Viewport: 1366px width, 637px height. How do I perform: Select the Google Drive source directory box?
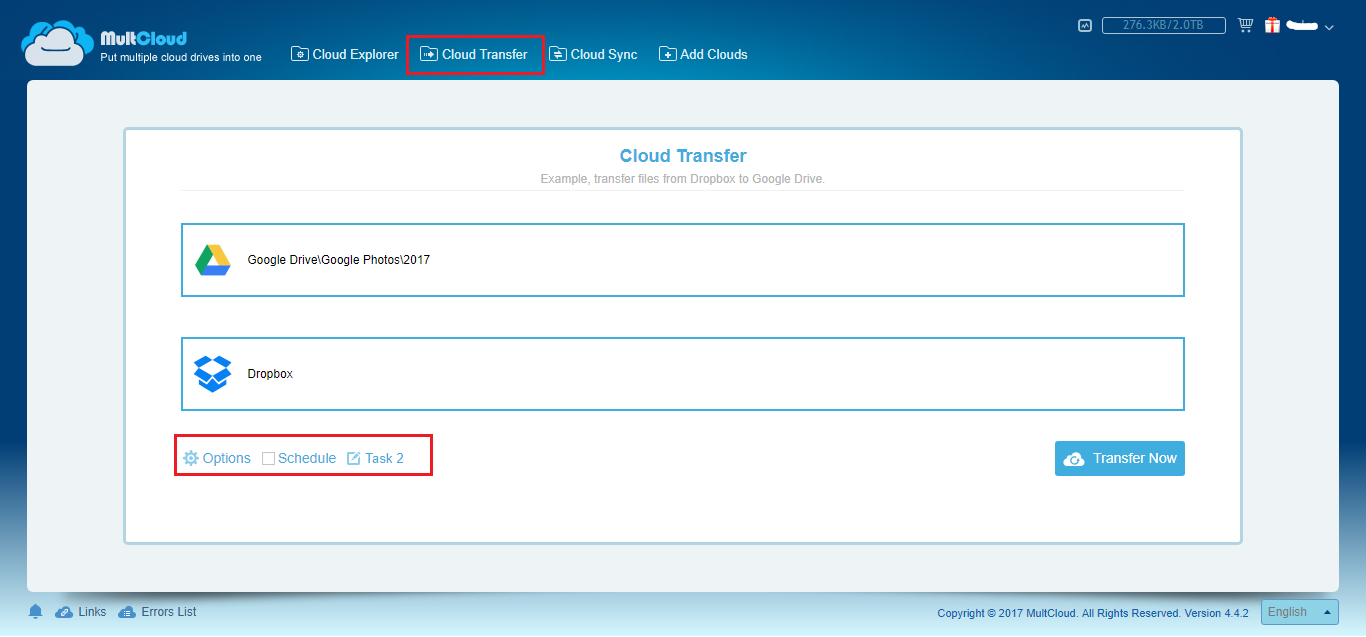click(x=683, y=260)
